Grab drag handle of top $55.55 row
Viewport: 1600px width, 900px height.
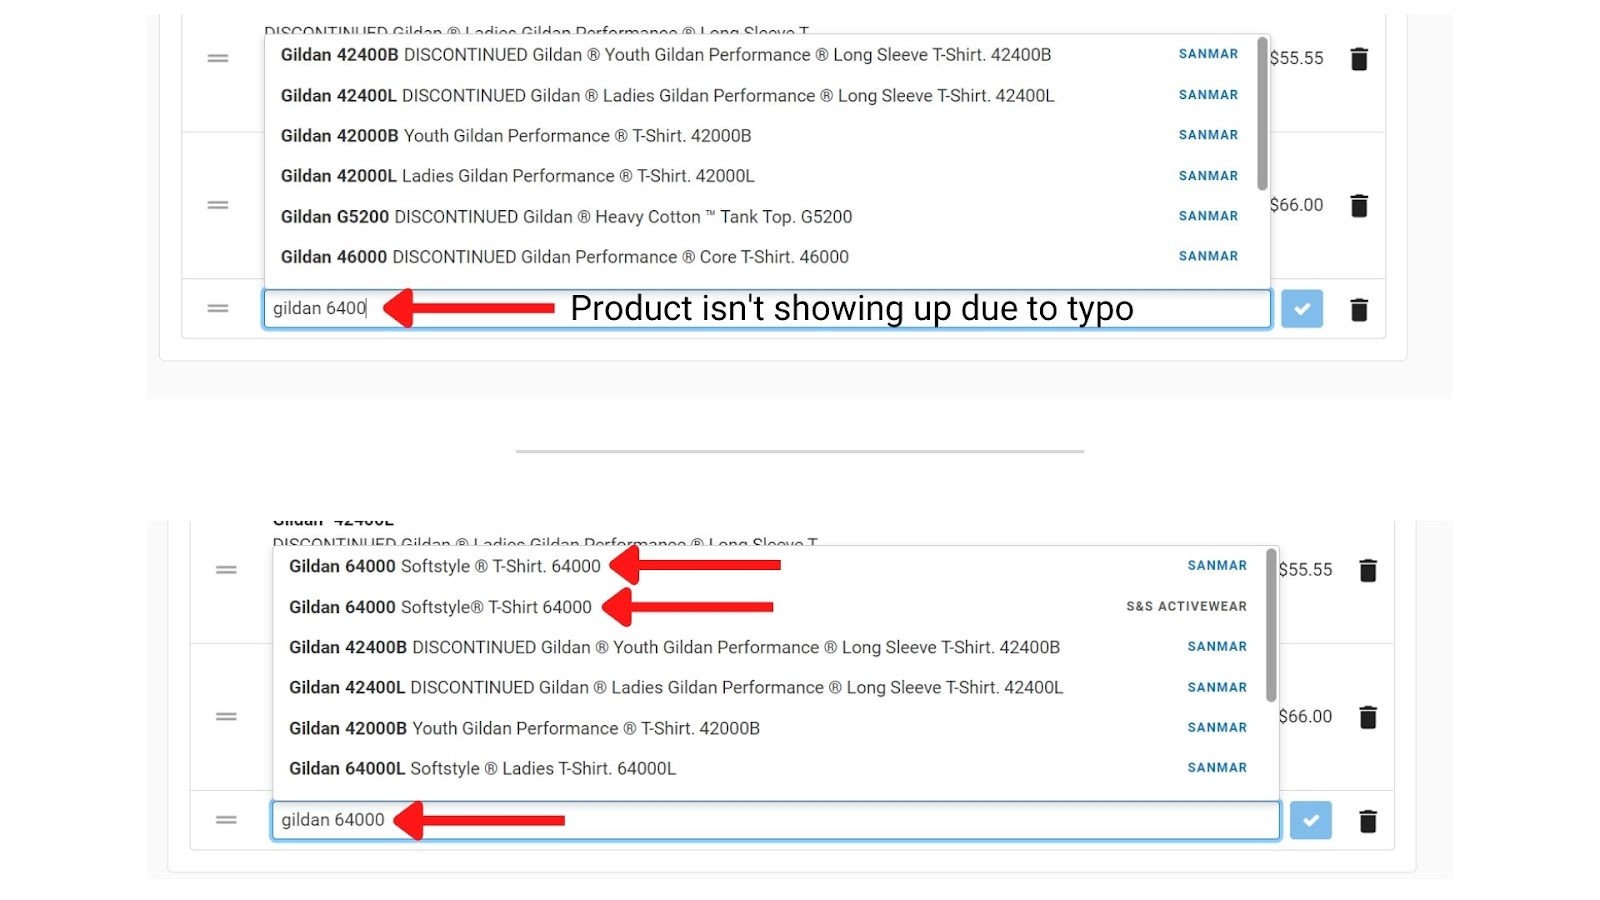(x=218, y=59)
